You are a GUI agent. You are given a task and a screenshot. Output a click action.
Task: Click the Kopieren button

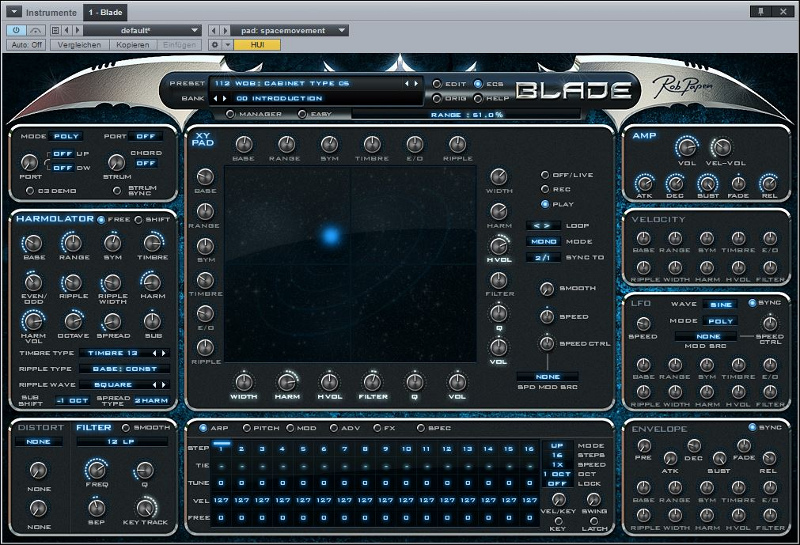pos(133,44)
